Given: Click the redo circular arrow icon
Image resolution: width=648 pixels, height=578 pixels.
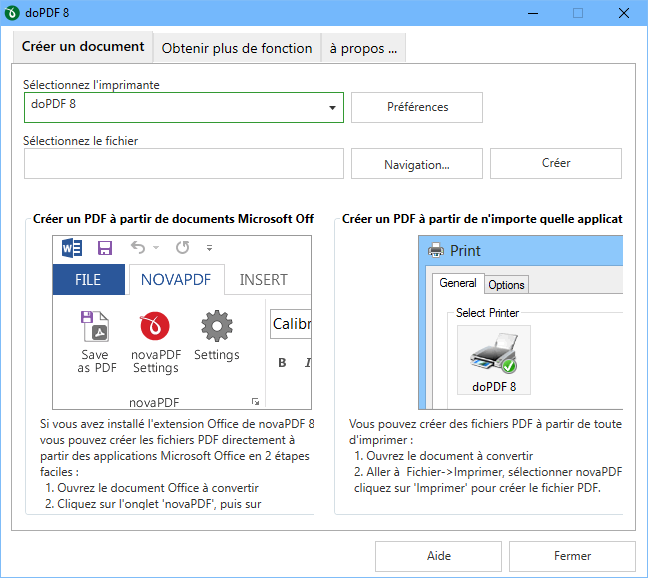Looking at the screenshot, I should (182, 247).
